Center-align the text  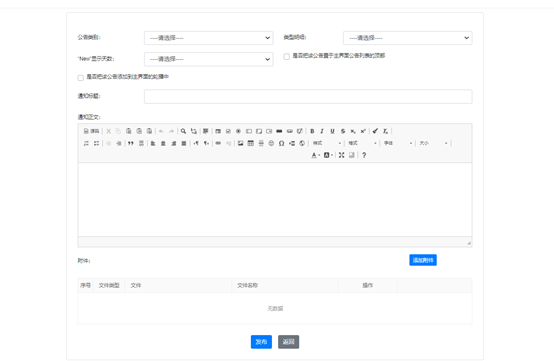coord(163,143)
